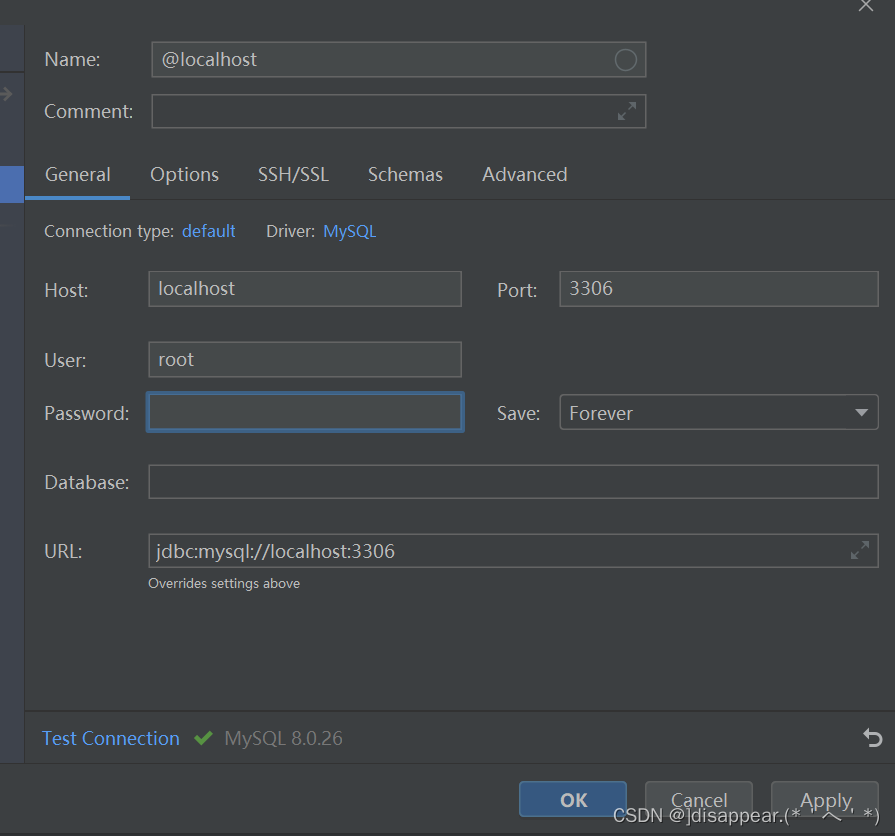The image size is (895, 836).
Task: Select the Schemas tab
Action: pos(405,174)
